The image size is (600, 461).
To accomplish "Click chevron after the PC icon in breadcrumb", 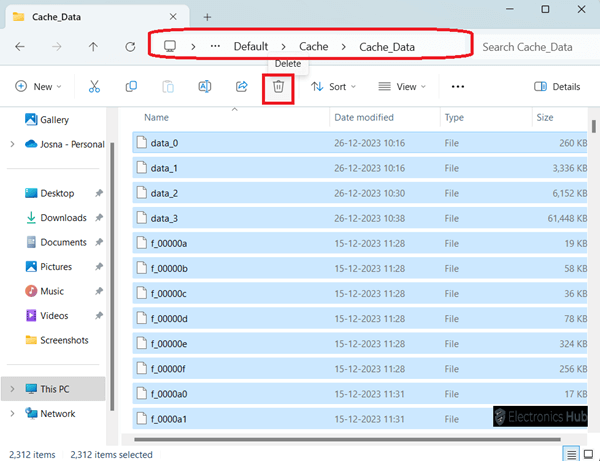I will pyautogui.click(x=193, y=47).
